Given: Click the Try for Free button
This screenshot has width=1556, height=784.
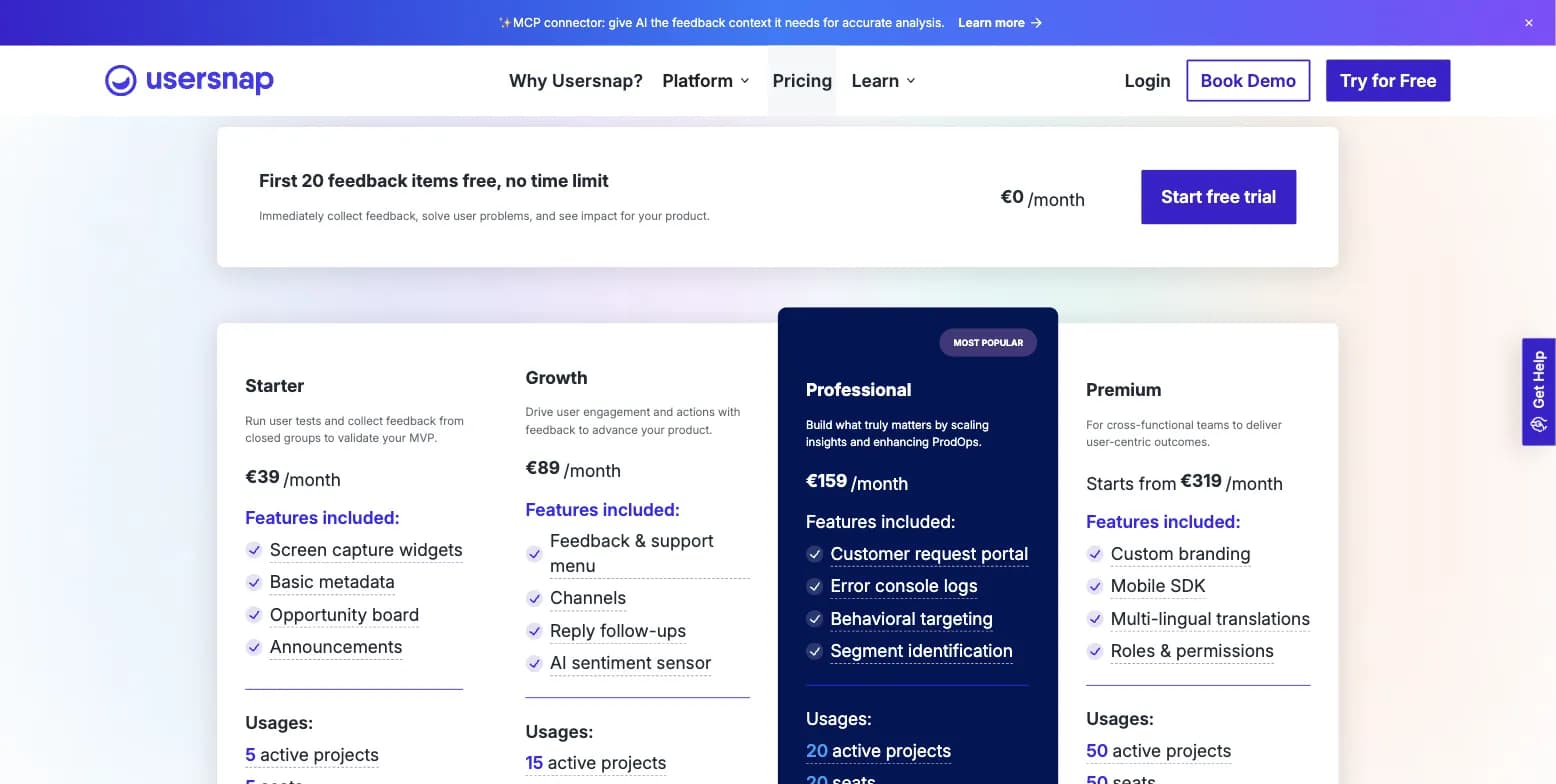Looking at the screenshot, I should coord(1388,81).
